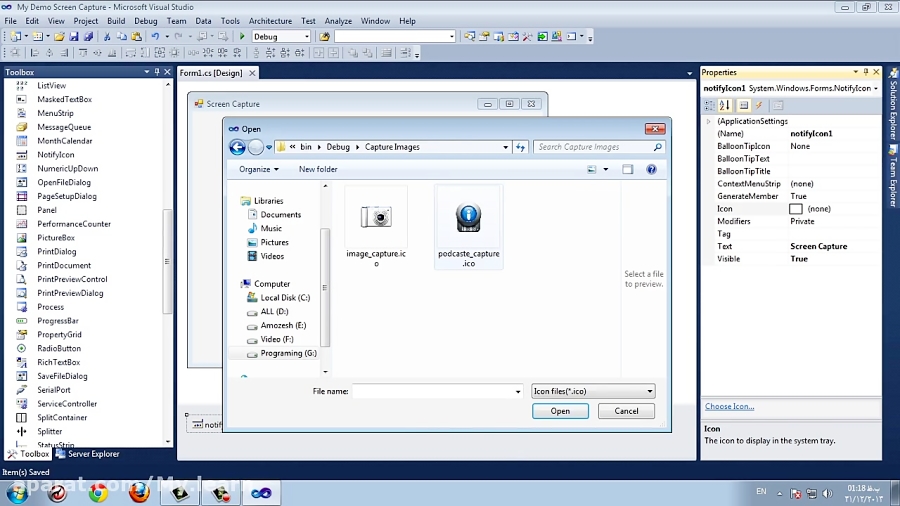Click the Alphabetical sort icon in Properties
The height and width of the screenshot is (506, 900).
pos(726,105)
